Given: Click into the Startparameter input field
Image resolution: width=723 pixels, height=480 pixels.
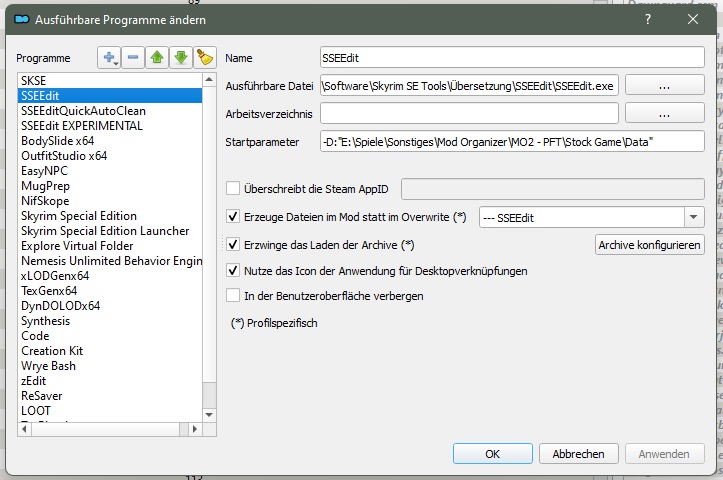Looking at the screenshot, I should (512, 142).
